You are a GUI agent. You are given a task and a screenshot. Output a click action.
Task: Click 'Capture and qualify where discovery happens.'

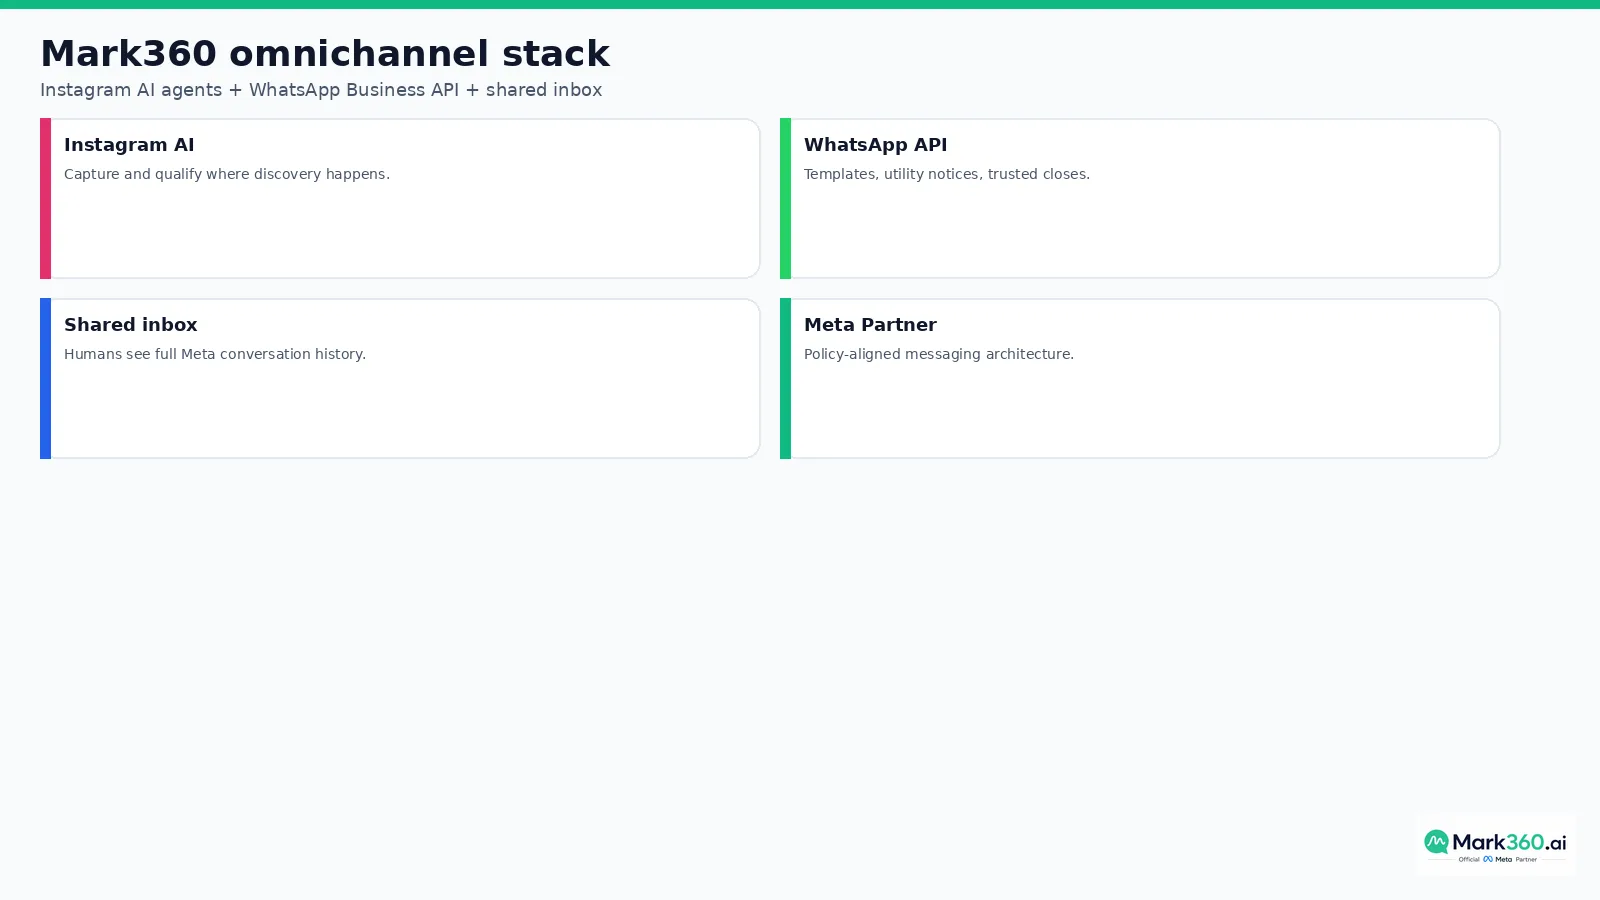[227, 174]
